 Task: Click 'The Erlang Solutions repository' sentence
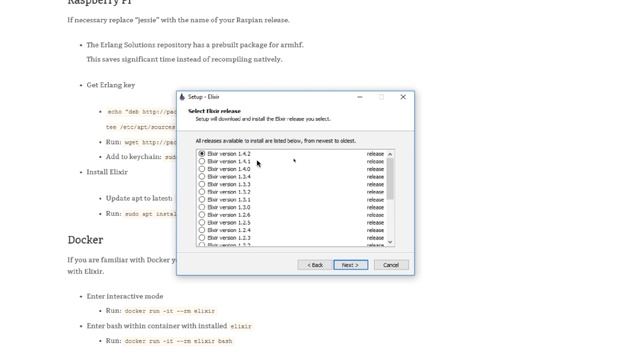pyautogui.click(x=195, y=45)
